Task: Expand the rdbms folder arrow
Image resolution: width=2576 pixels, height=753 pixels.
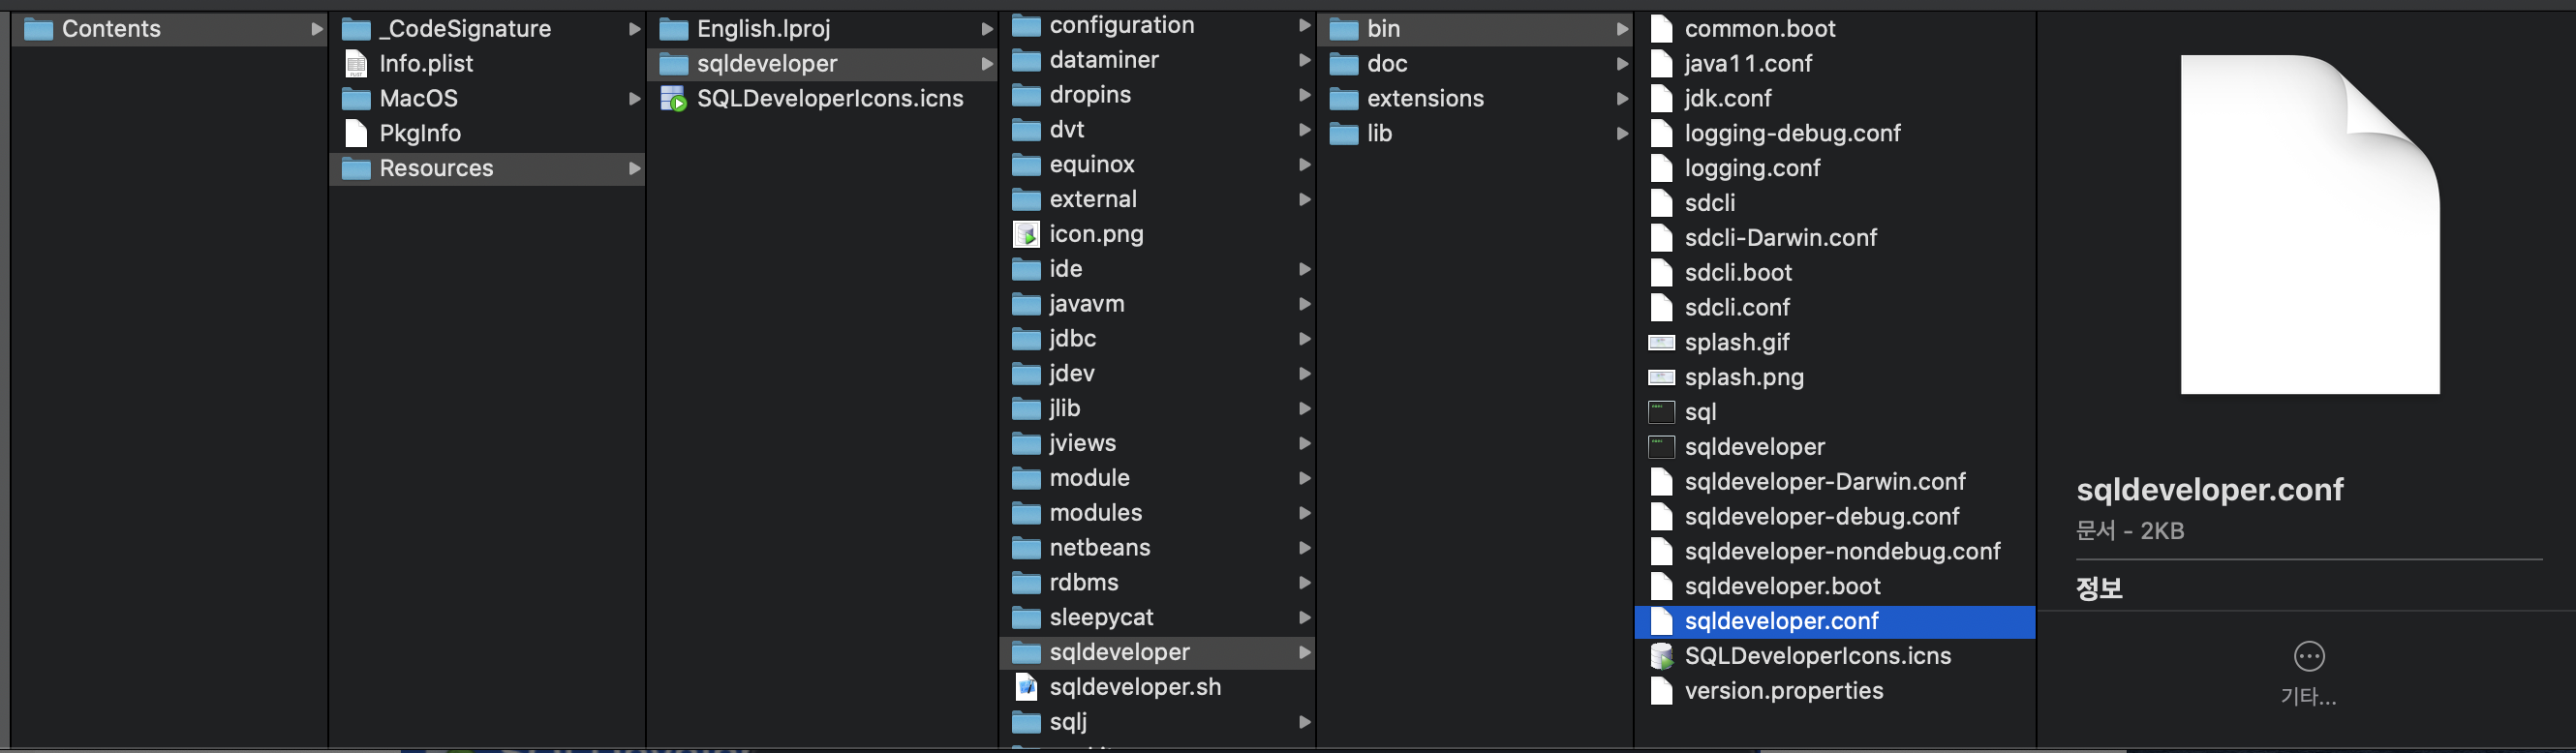Action: [1304, 582]
